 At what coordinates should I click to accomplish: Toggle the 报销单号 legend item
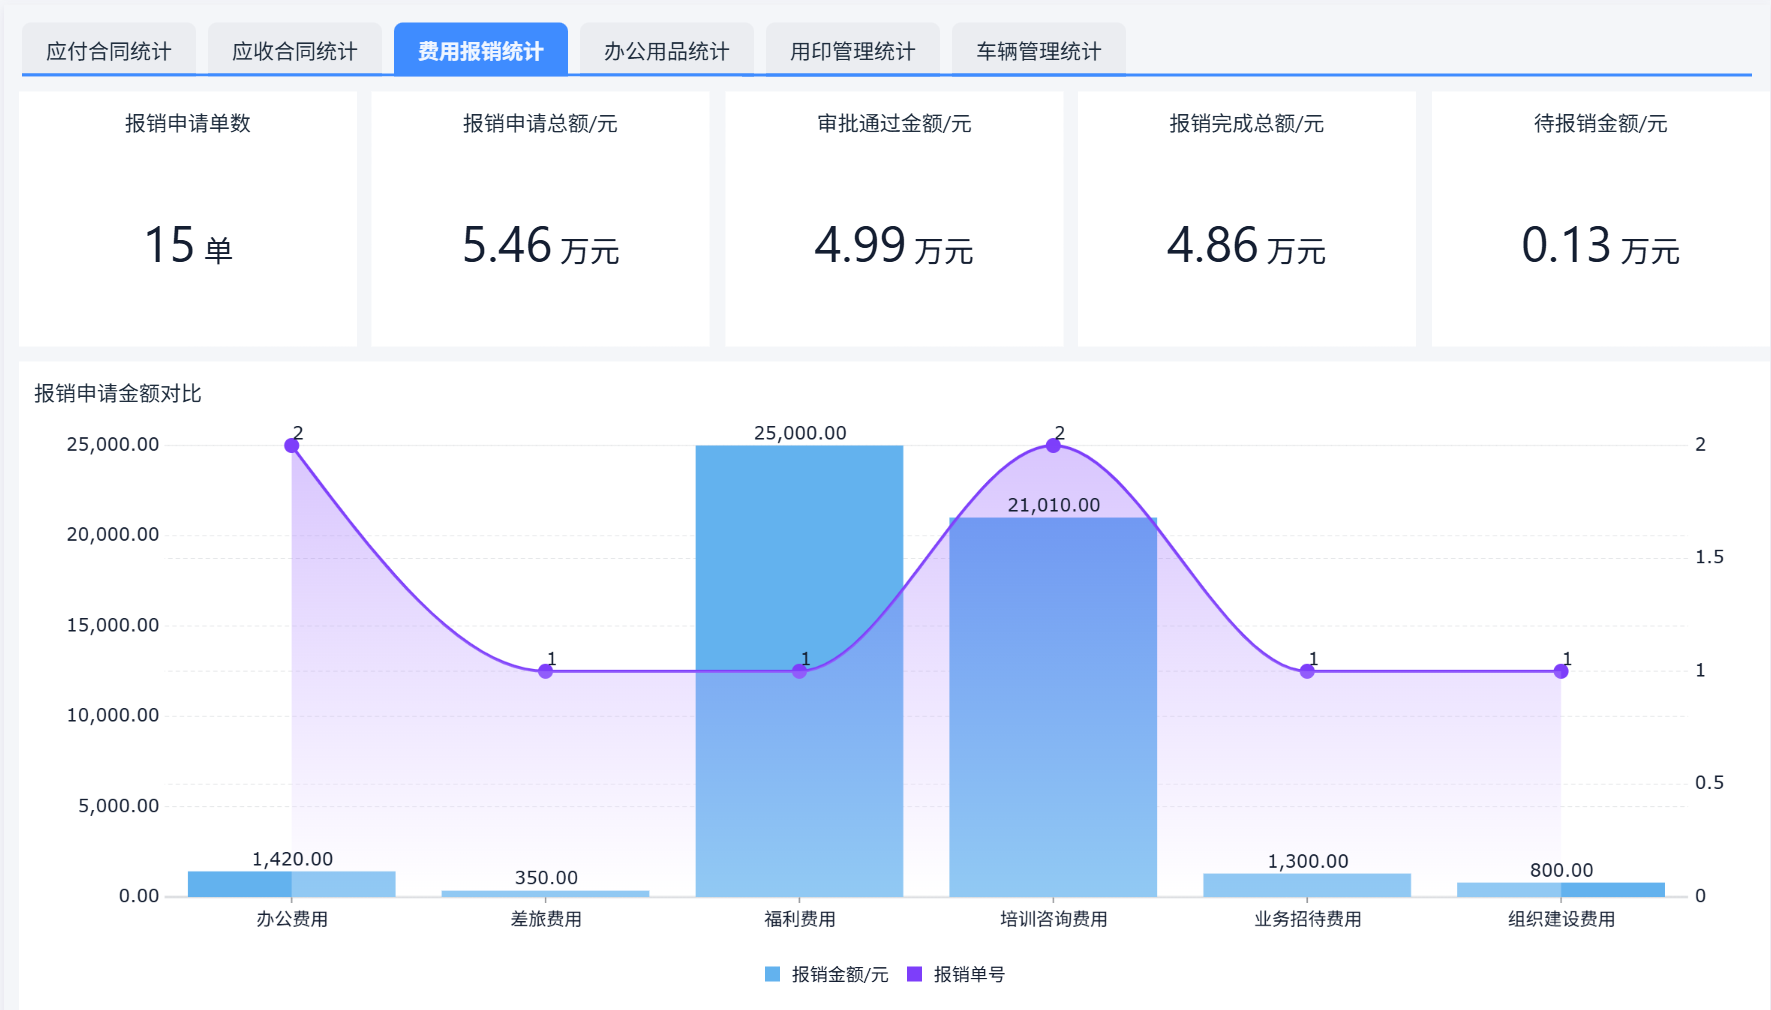coord(968,973)
